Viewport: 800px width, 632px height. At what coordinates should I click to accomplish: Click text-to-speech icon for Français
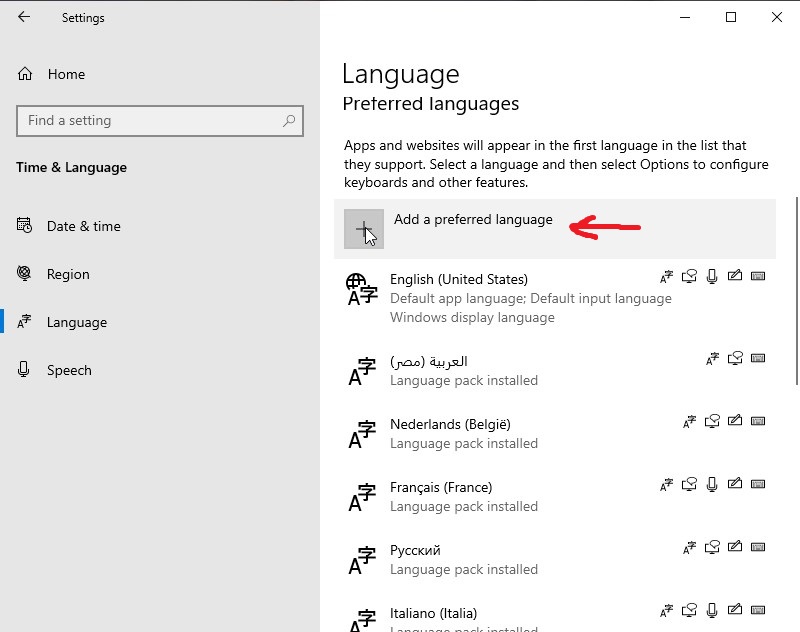coord(689,484)
